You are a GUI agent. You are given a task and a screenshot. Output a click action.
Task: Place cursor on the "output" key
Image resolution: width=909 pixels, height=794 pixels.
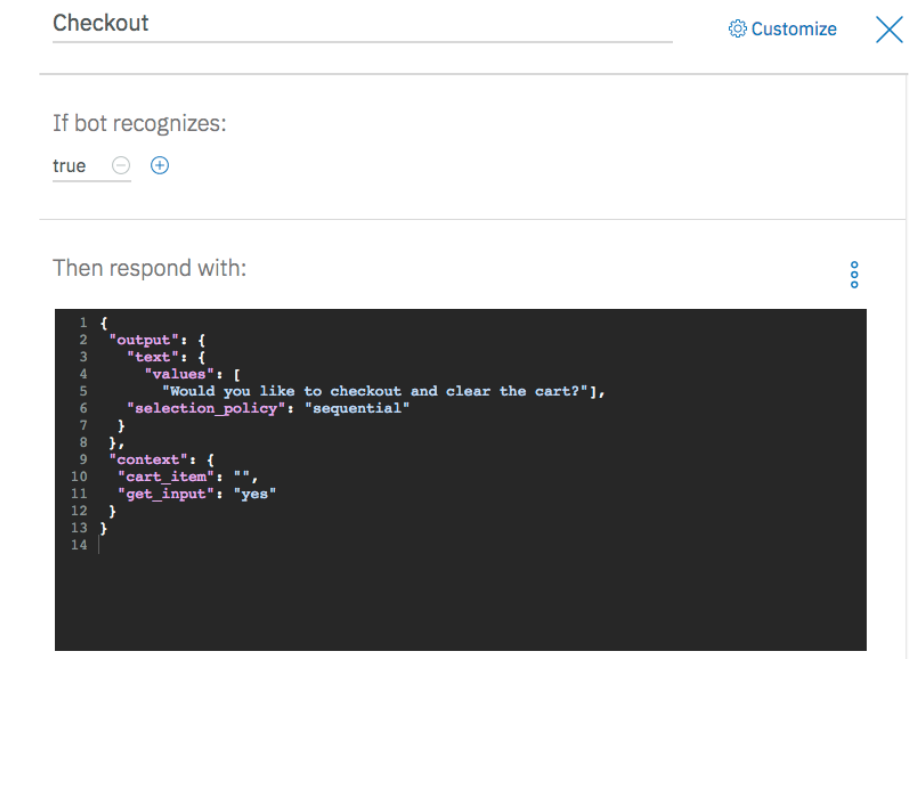pos(144,340)
